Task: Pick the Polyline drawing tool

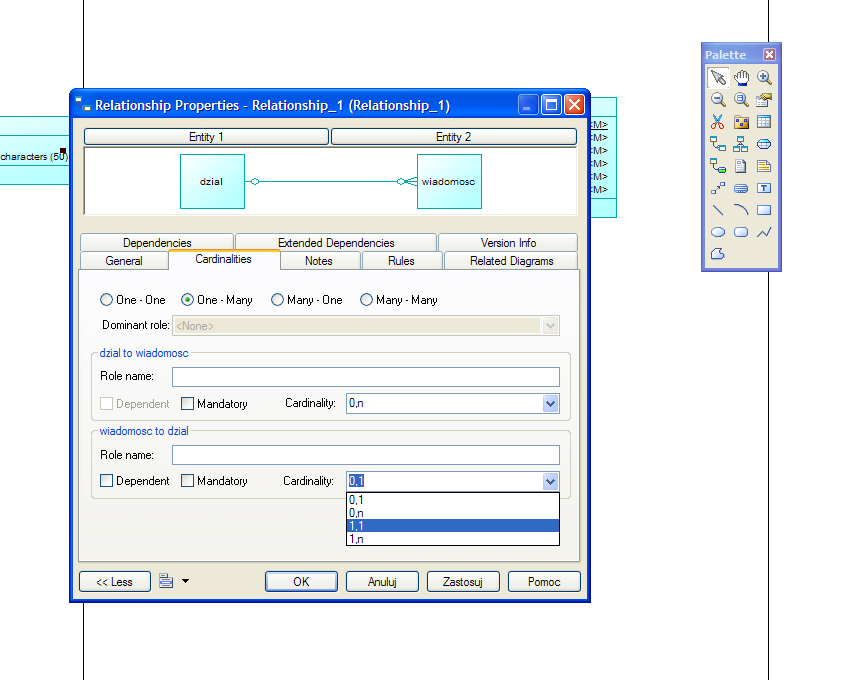Action: 764,232
